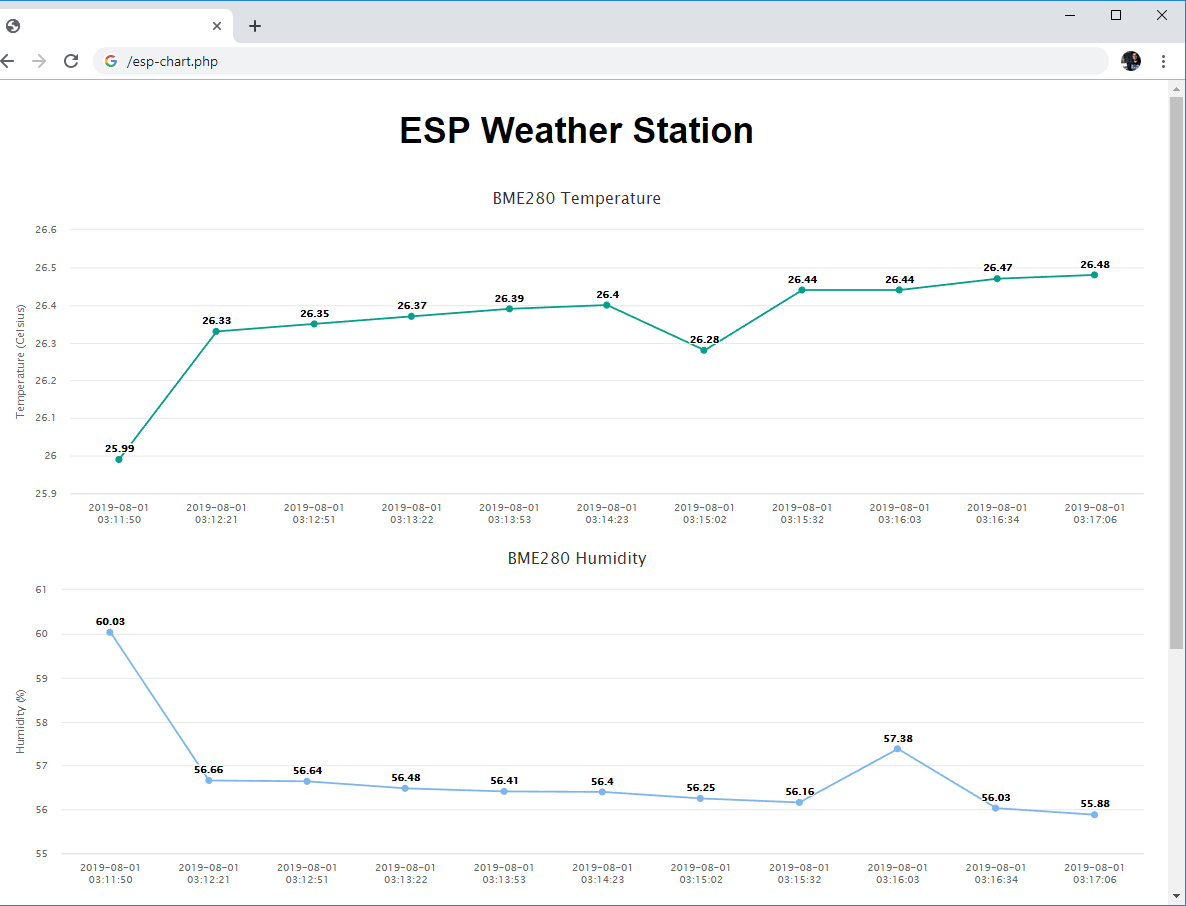Click inside the browser address bar

400,61
